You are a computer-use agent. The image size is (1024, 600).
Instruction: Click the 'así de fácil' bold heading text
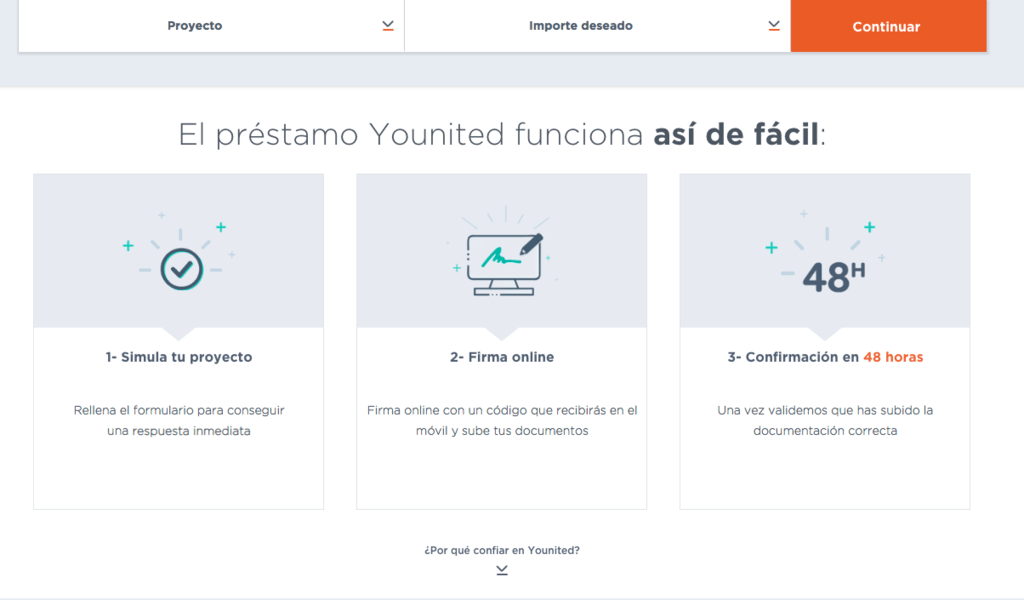pyautogui.click(x=736, y=134)
